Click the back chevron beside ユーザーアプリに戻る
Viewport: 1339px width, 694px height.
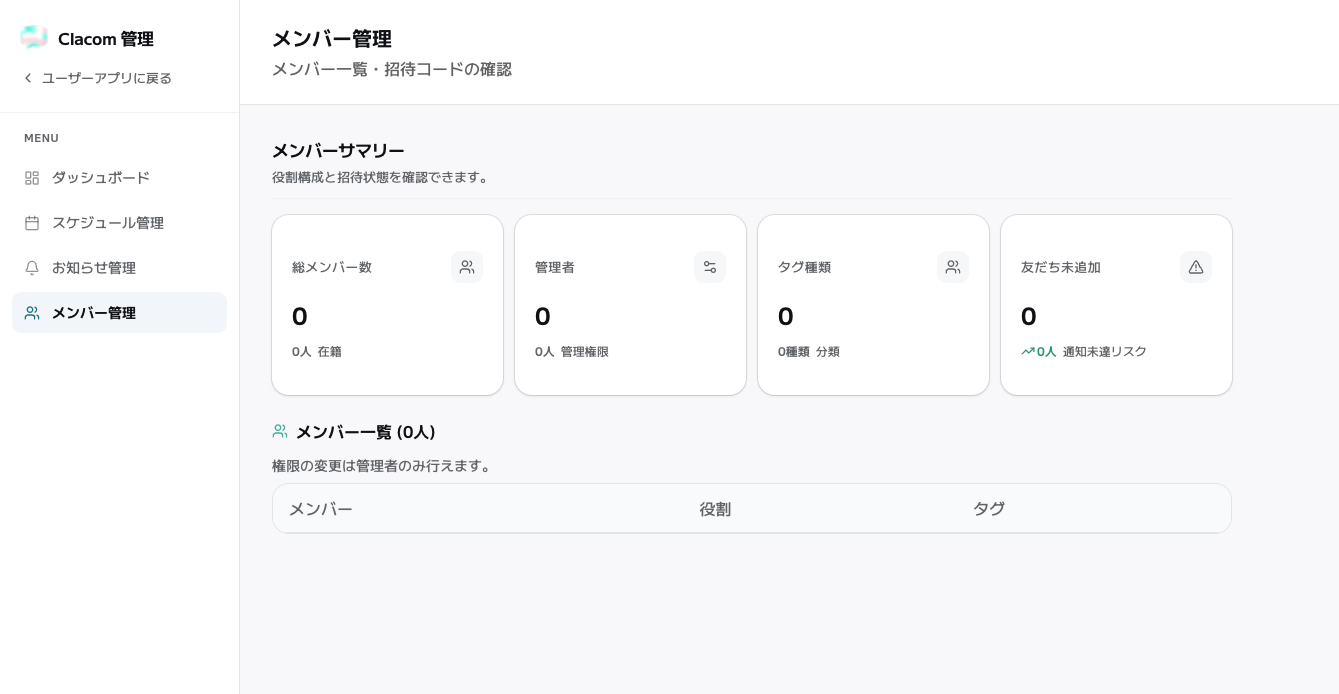[x=28, y=78]
